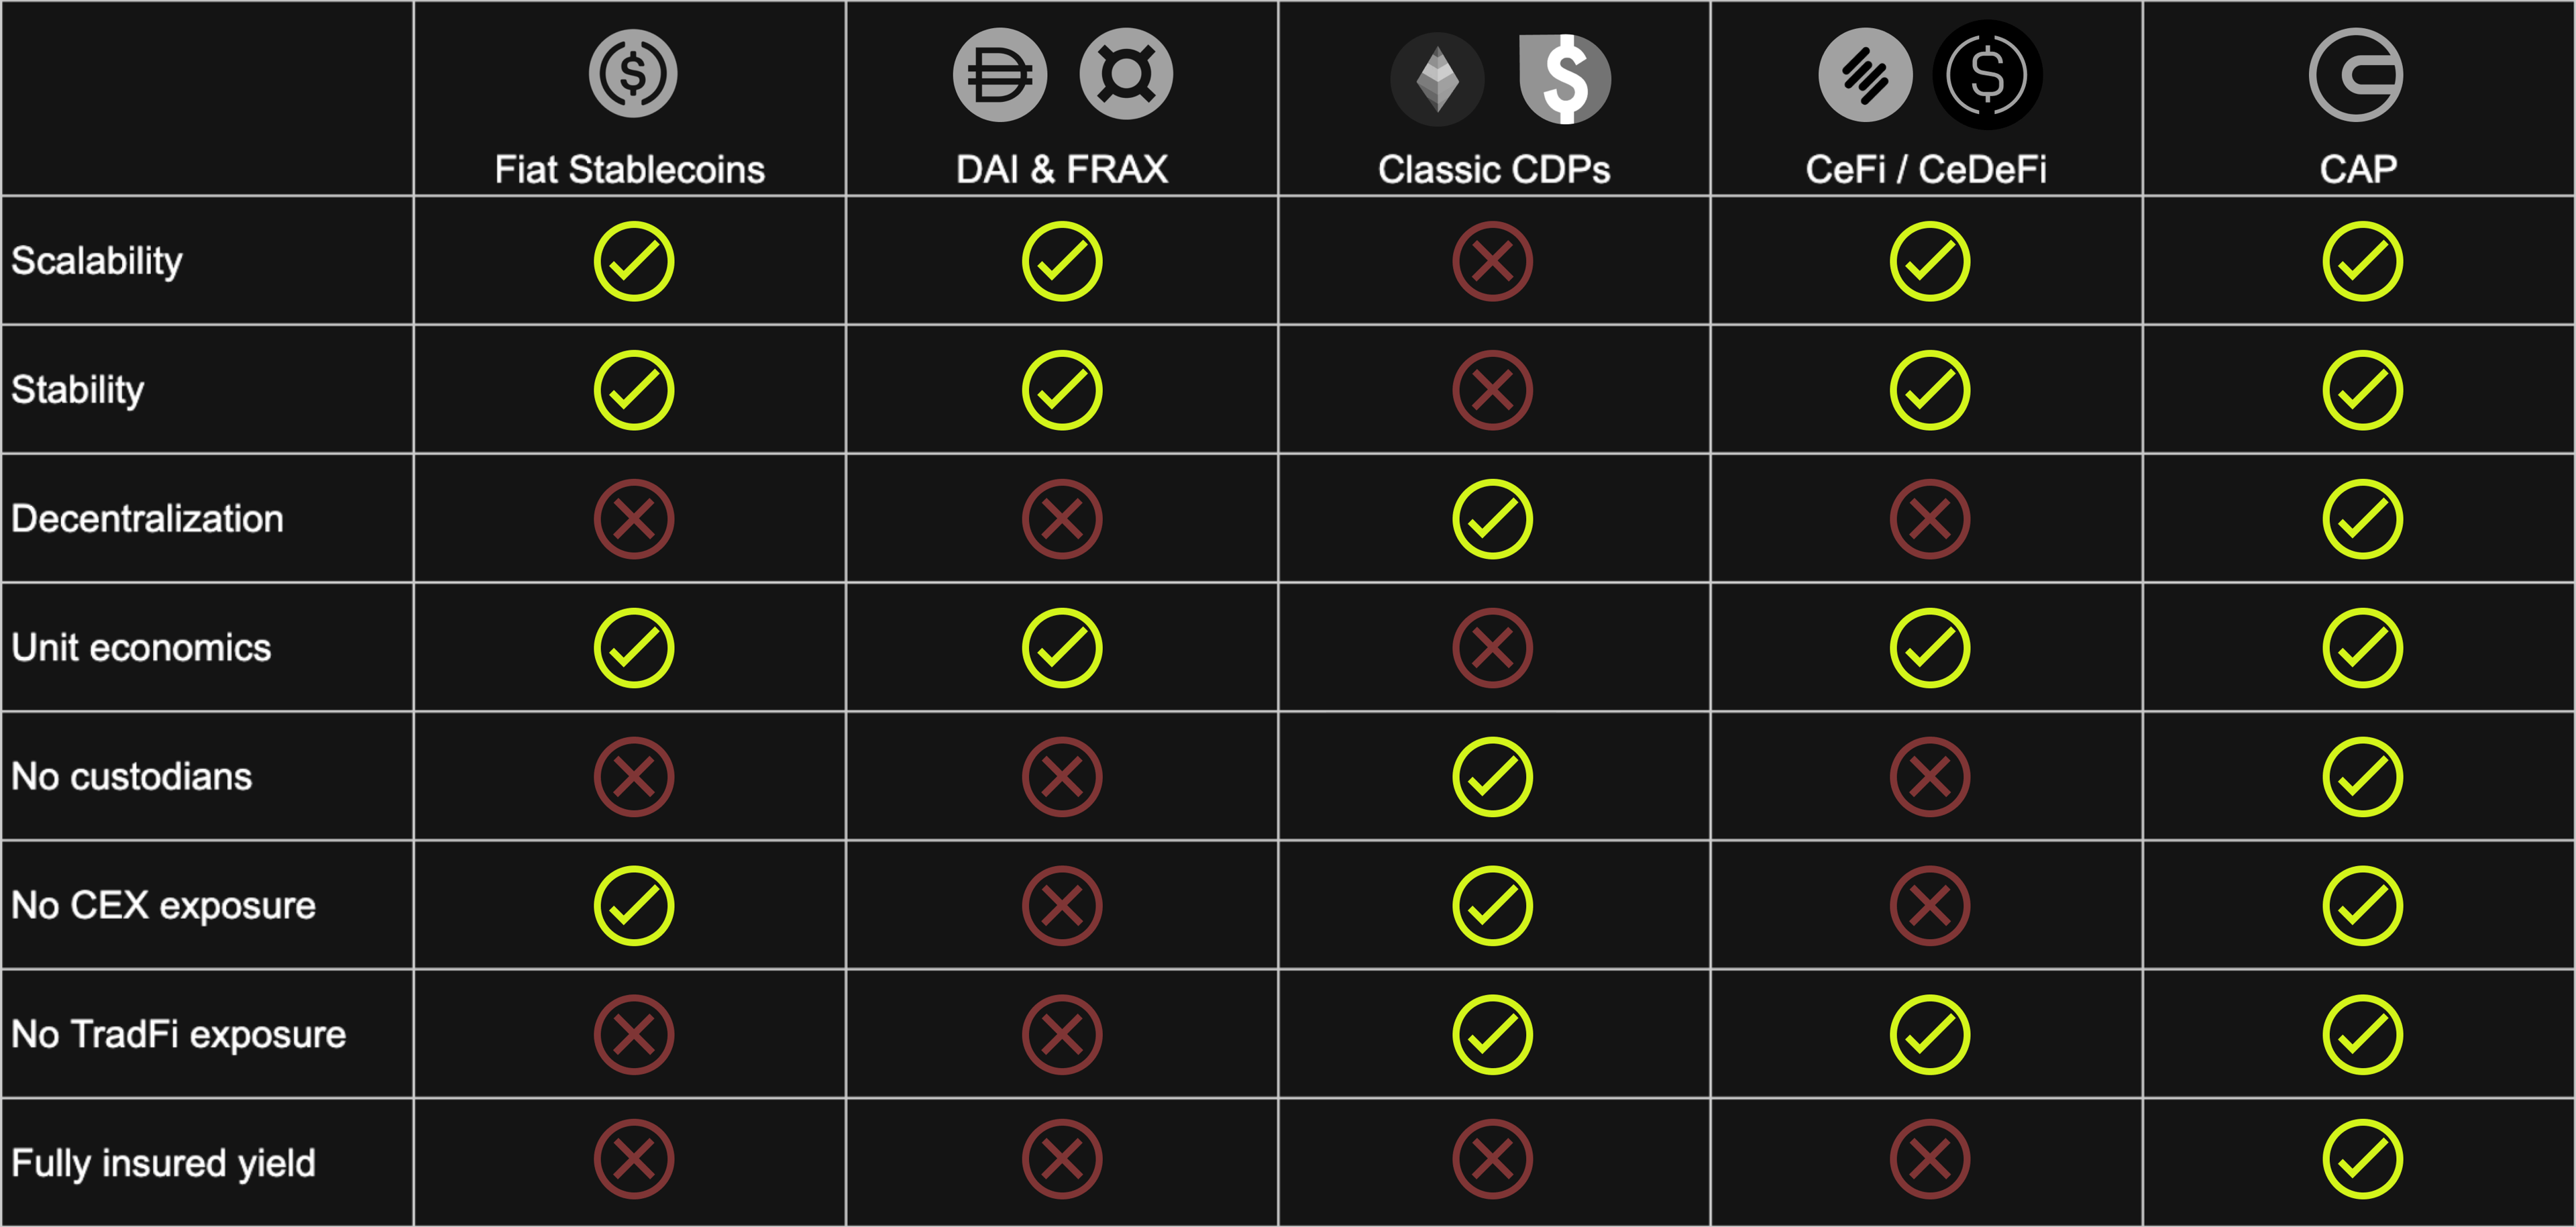This screenshot has height=1227, width=2576.
Task: Click the Ethereum diamond logo icon
Action: point(1437,78)
